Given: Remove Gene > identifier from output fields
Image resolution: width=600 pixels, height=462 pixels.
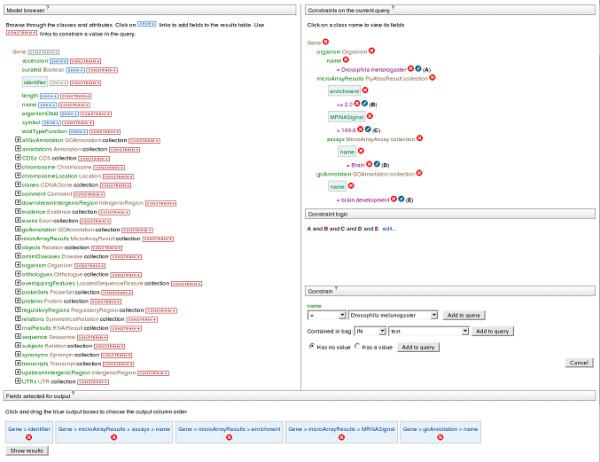Looking at the screenshot, I should pyautogui.click(x=29, y=437).
